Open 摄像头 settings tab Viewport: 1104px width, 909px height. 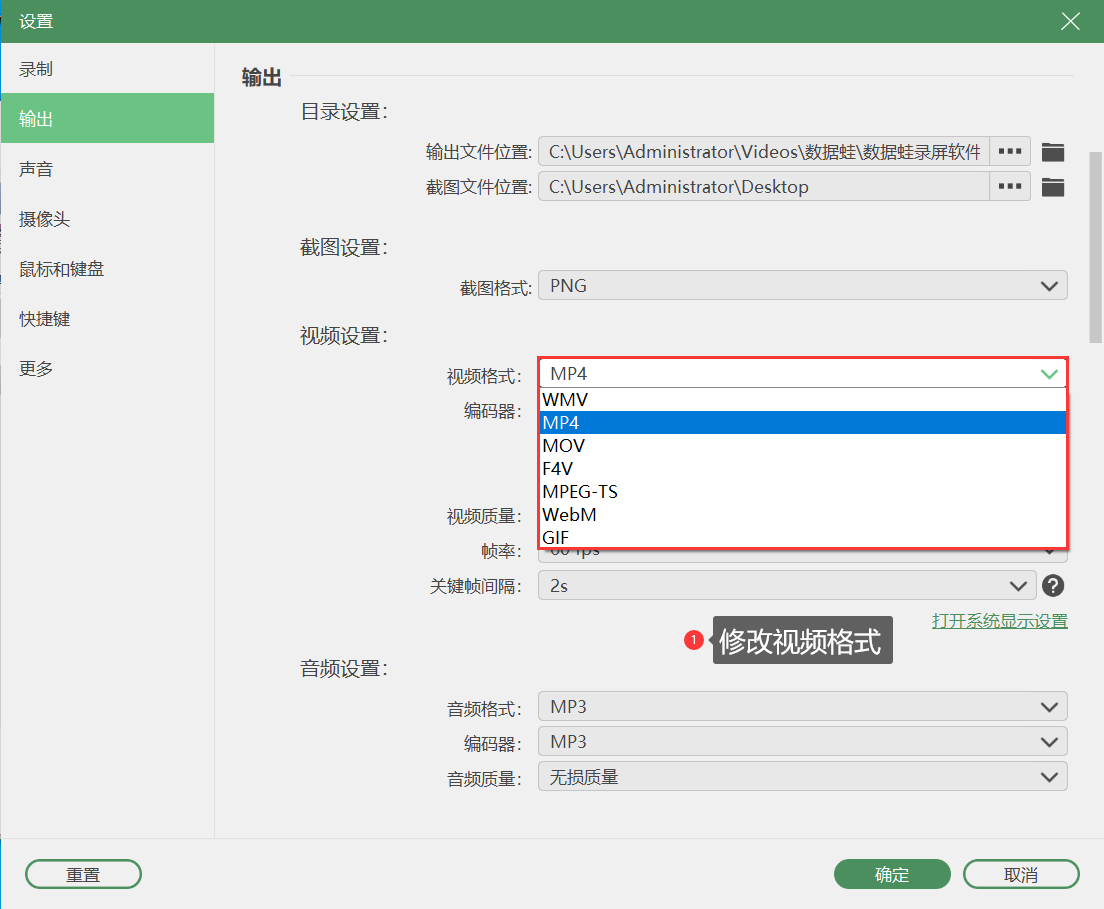point(107,219)
